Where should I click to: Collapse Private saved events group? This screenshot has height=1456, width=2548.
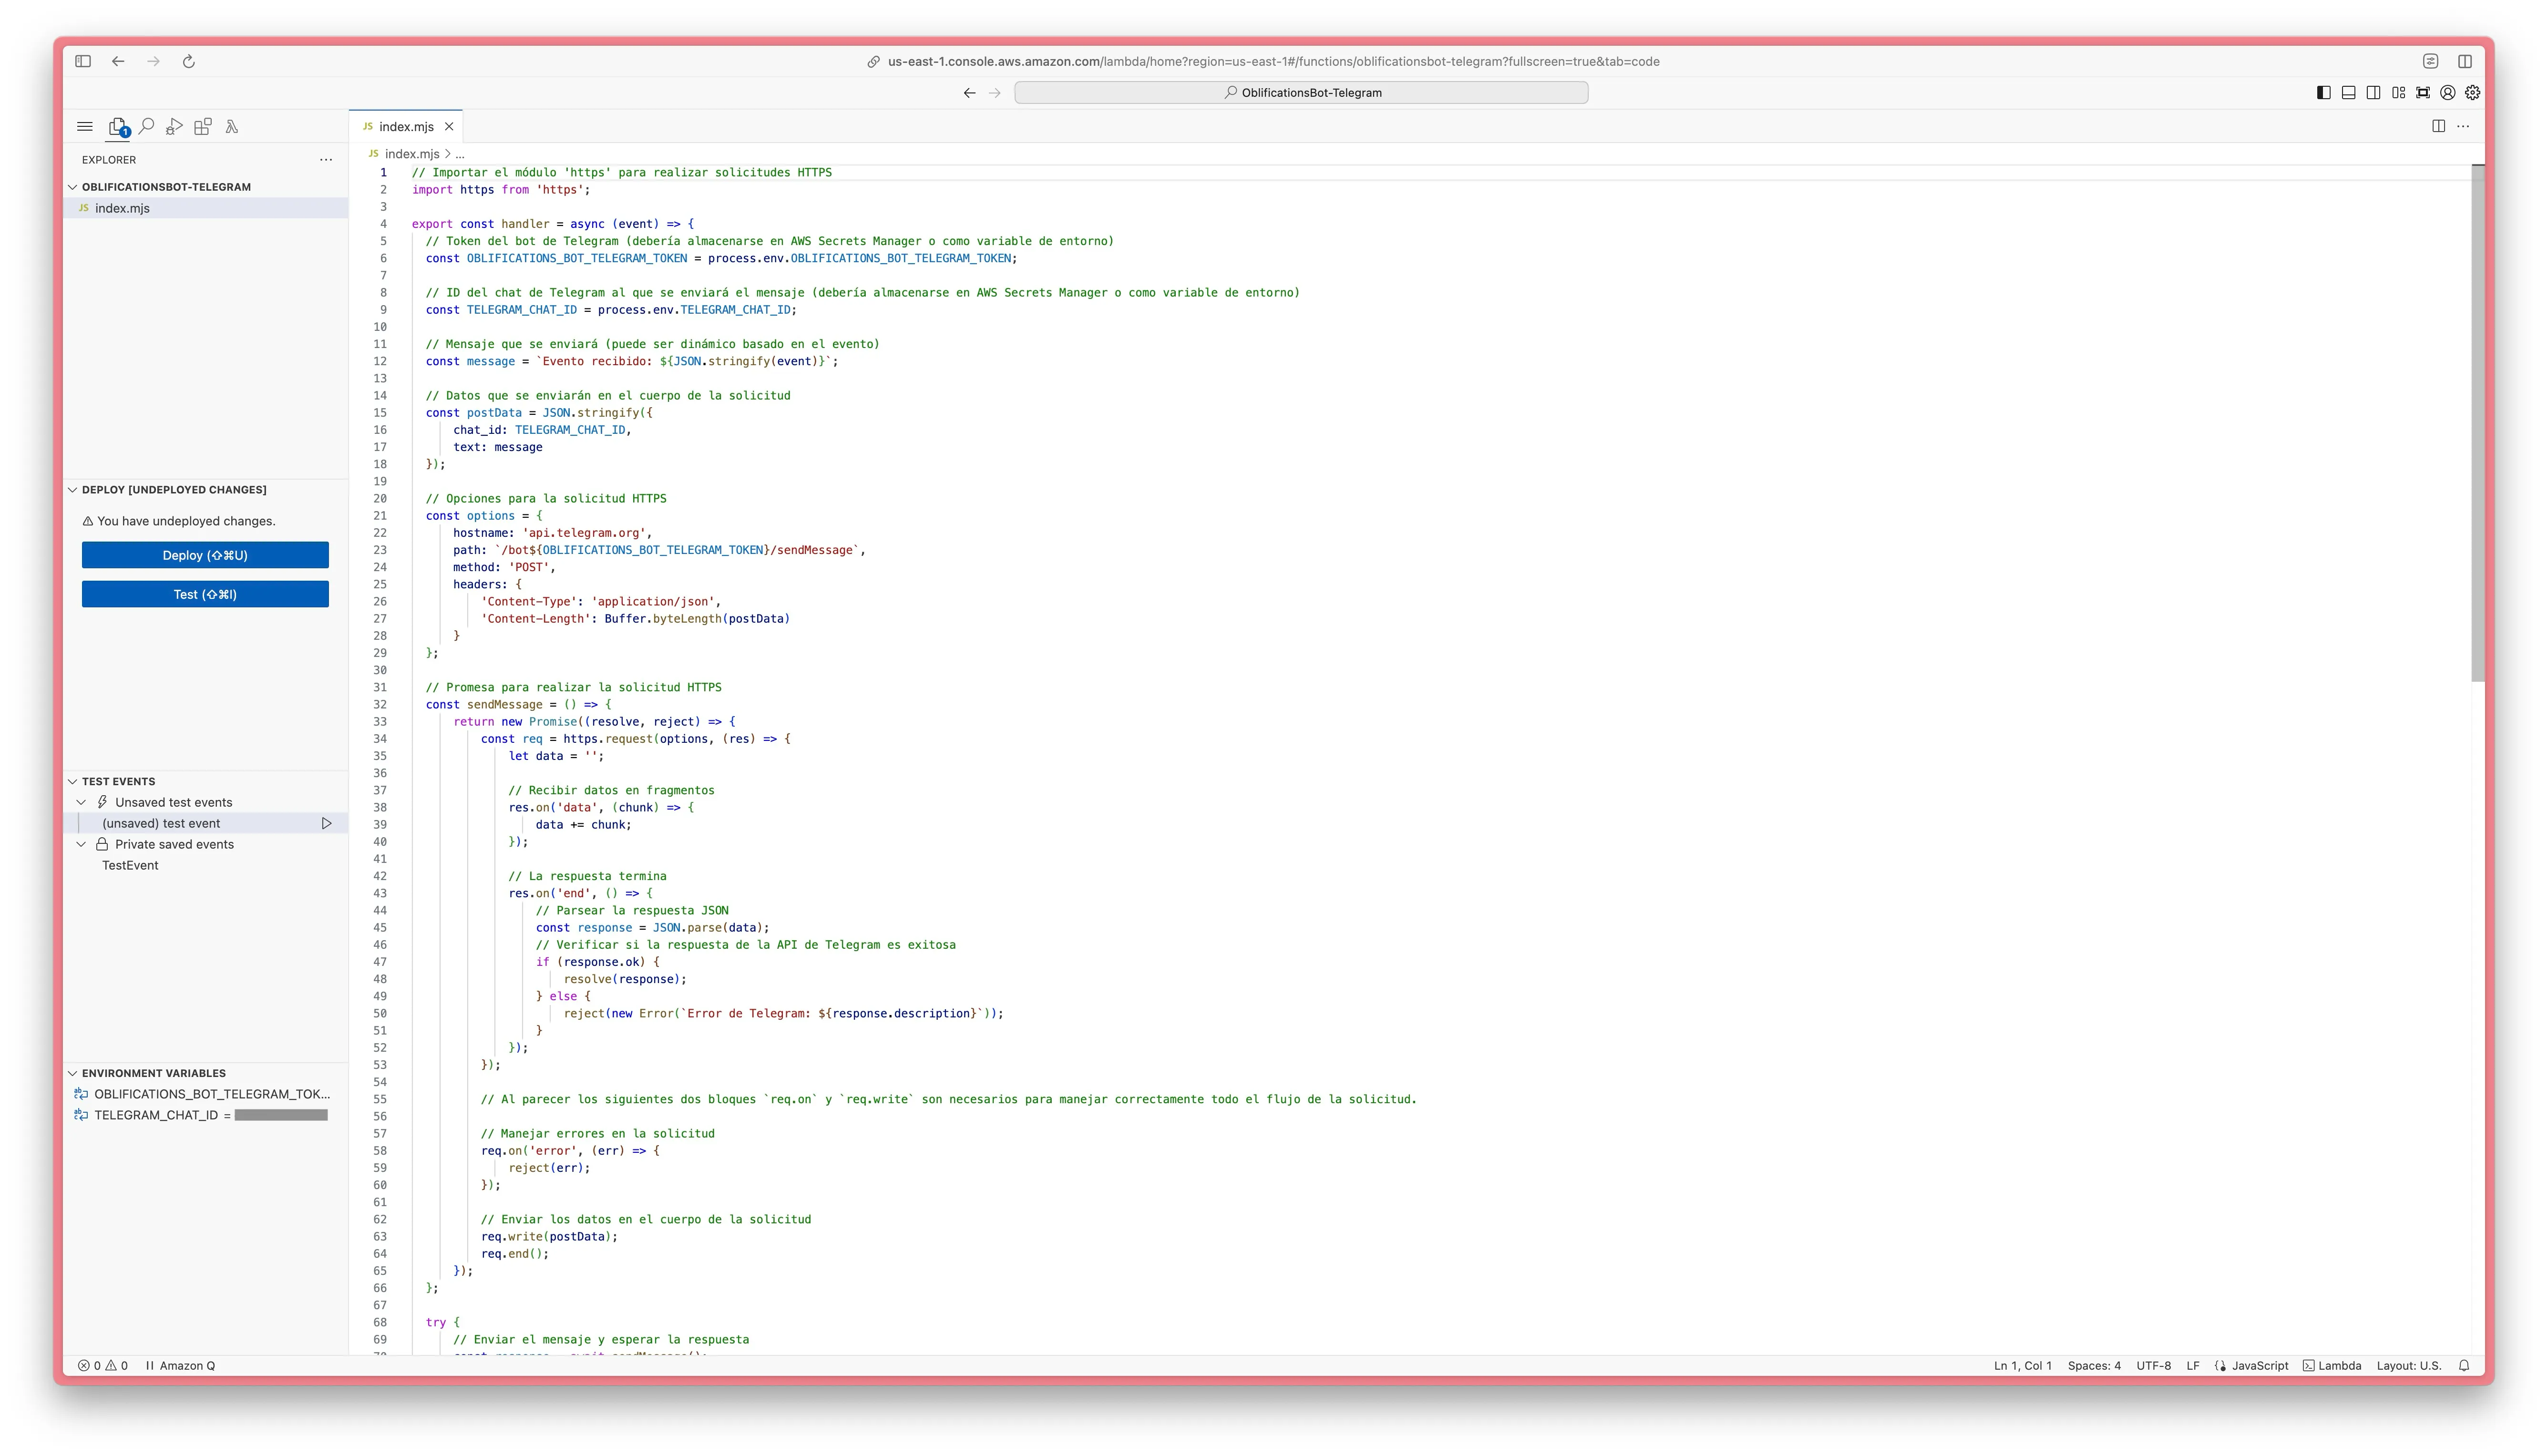click(82, 844)
